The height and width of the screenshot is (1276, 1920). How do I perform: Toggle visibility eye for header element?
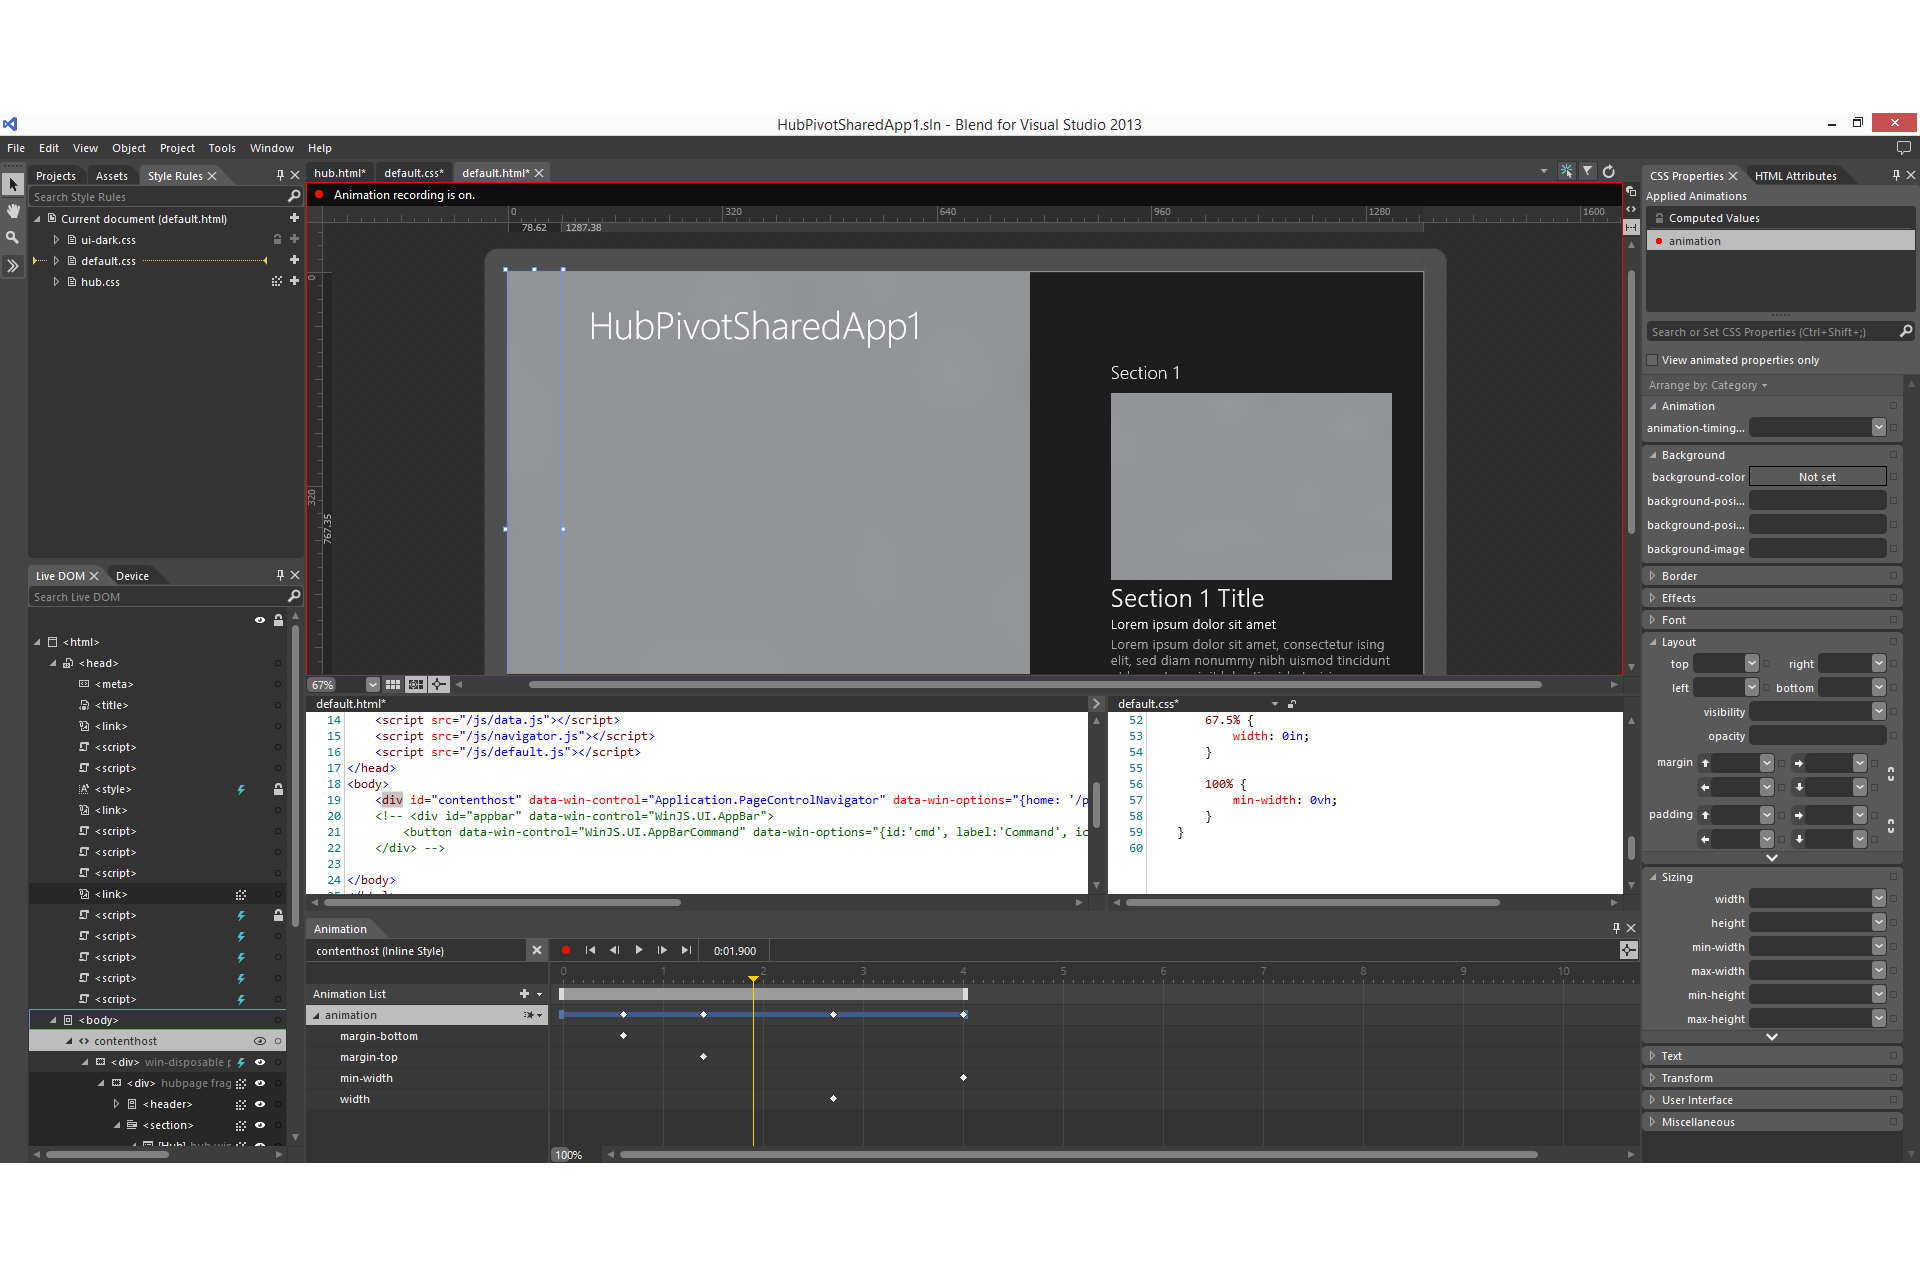[260, 1104]
